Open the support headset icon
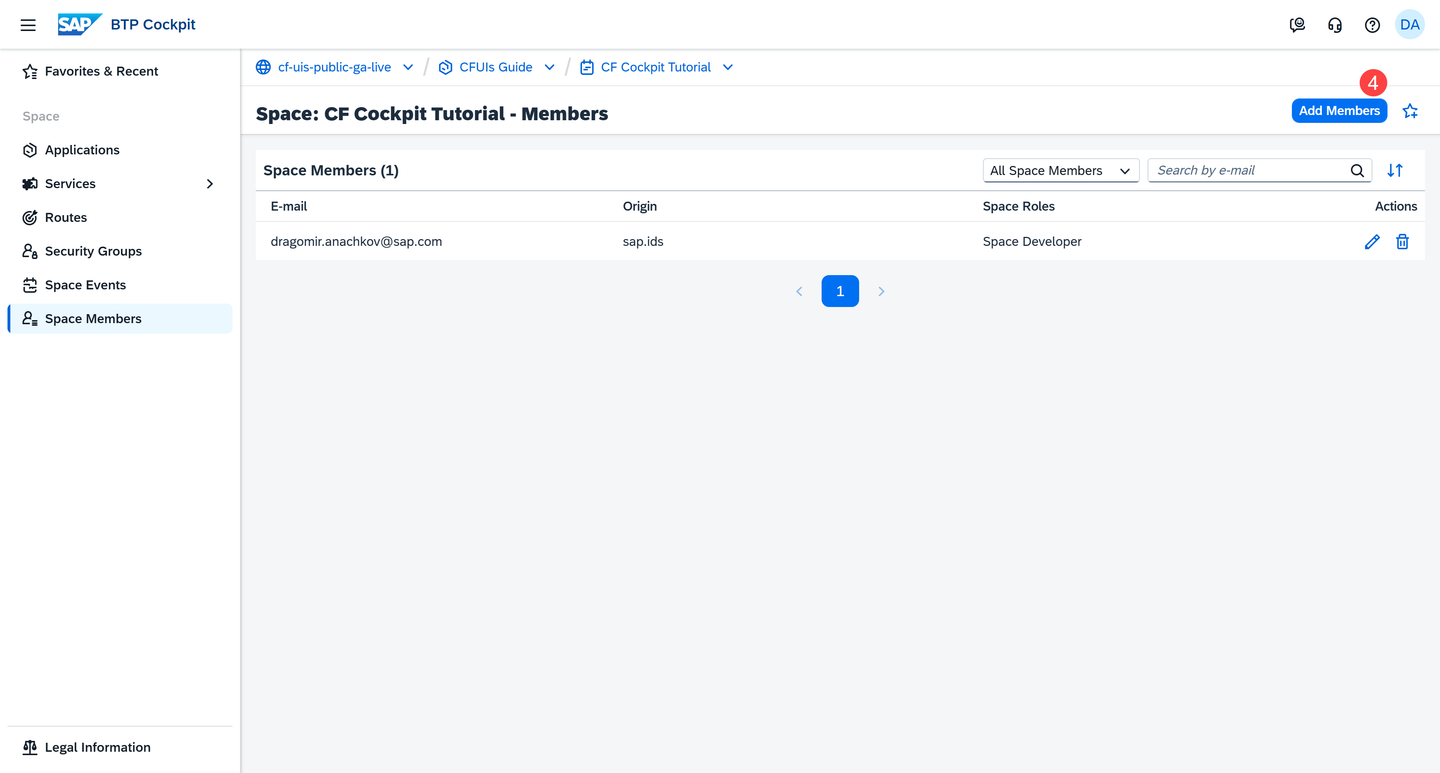The height and width of the screenshot is (773, 1440). (1335, 25)
